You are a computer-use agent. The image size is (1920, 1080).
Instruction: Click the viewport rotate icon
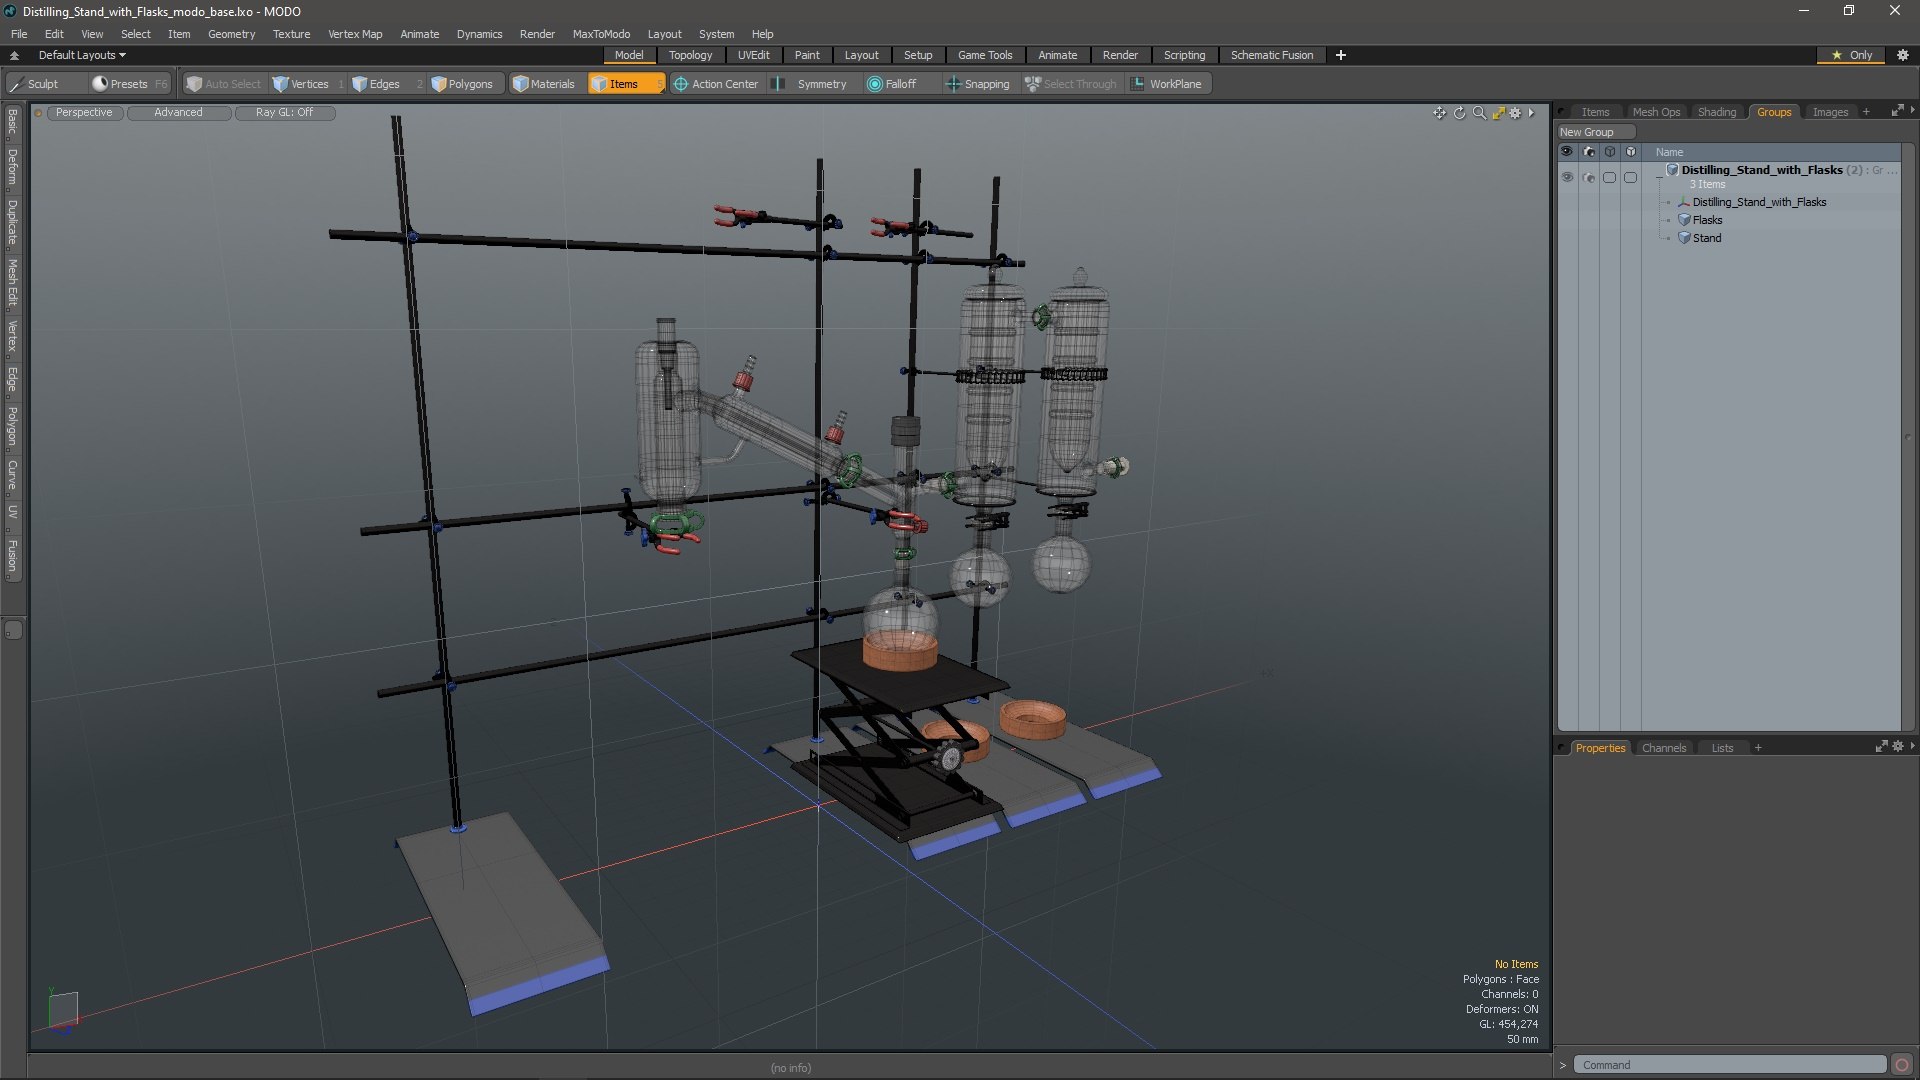1459,113
